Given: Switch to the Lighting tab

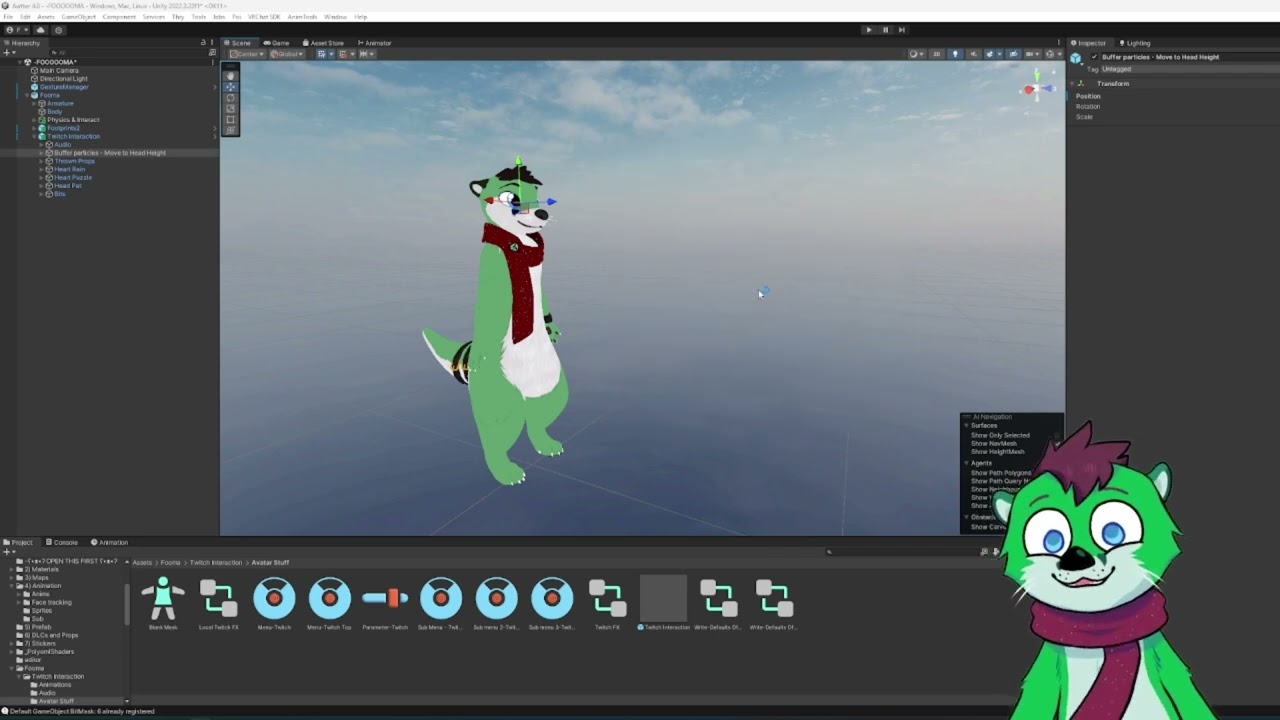Looking at the screenshot, I should 1135,43.
